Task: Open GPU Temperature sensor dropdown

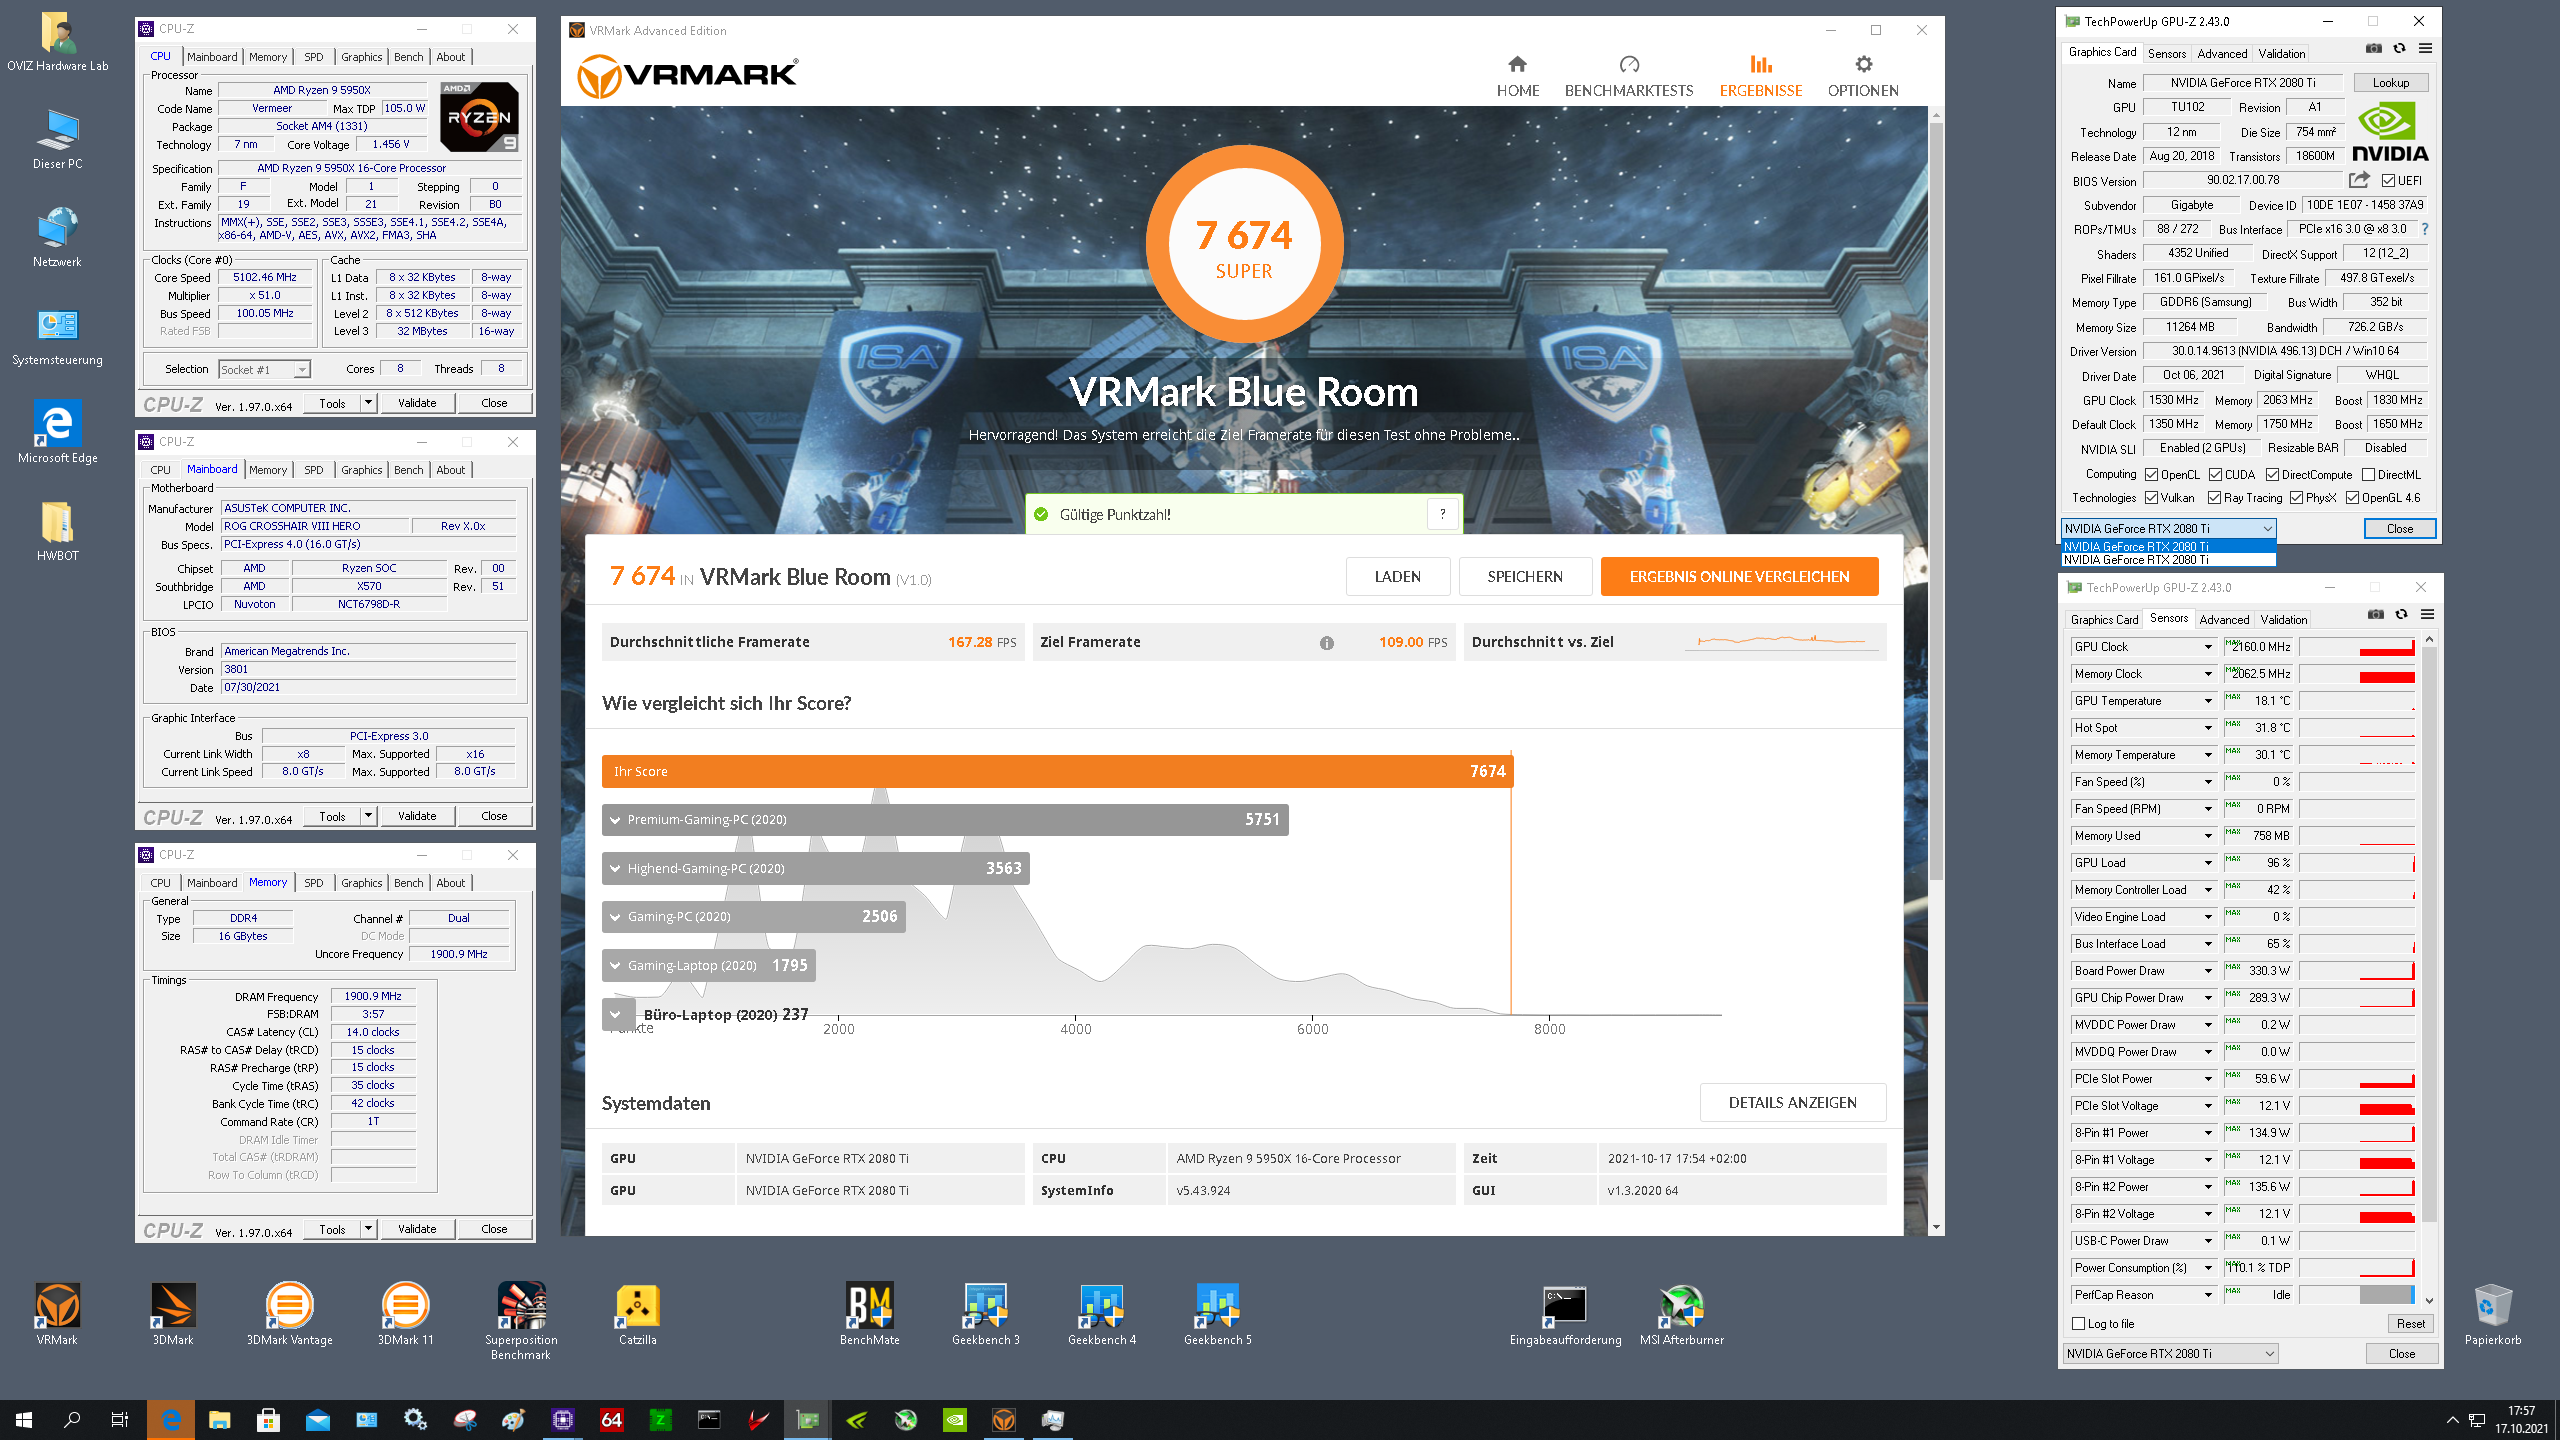Action: [2207, 702]
